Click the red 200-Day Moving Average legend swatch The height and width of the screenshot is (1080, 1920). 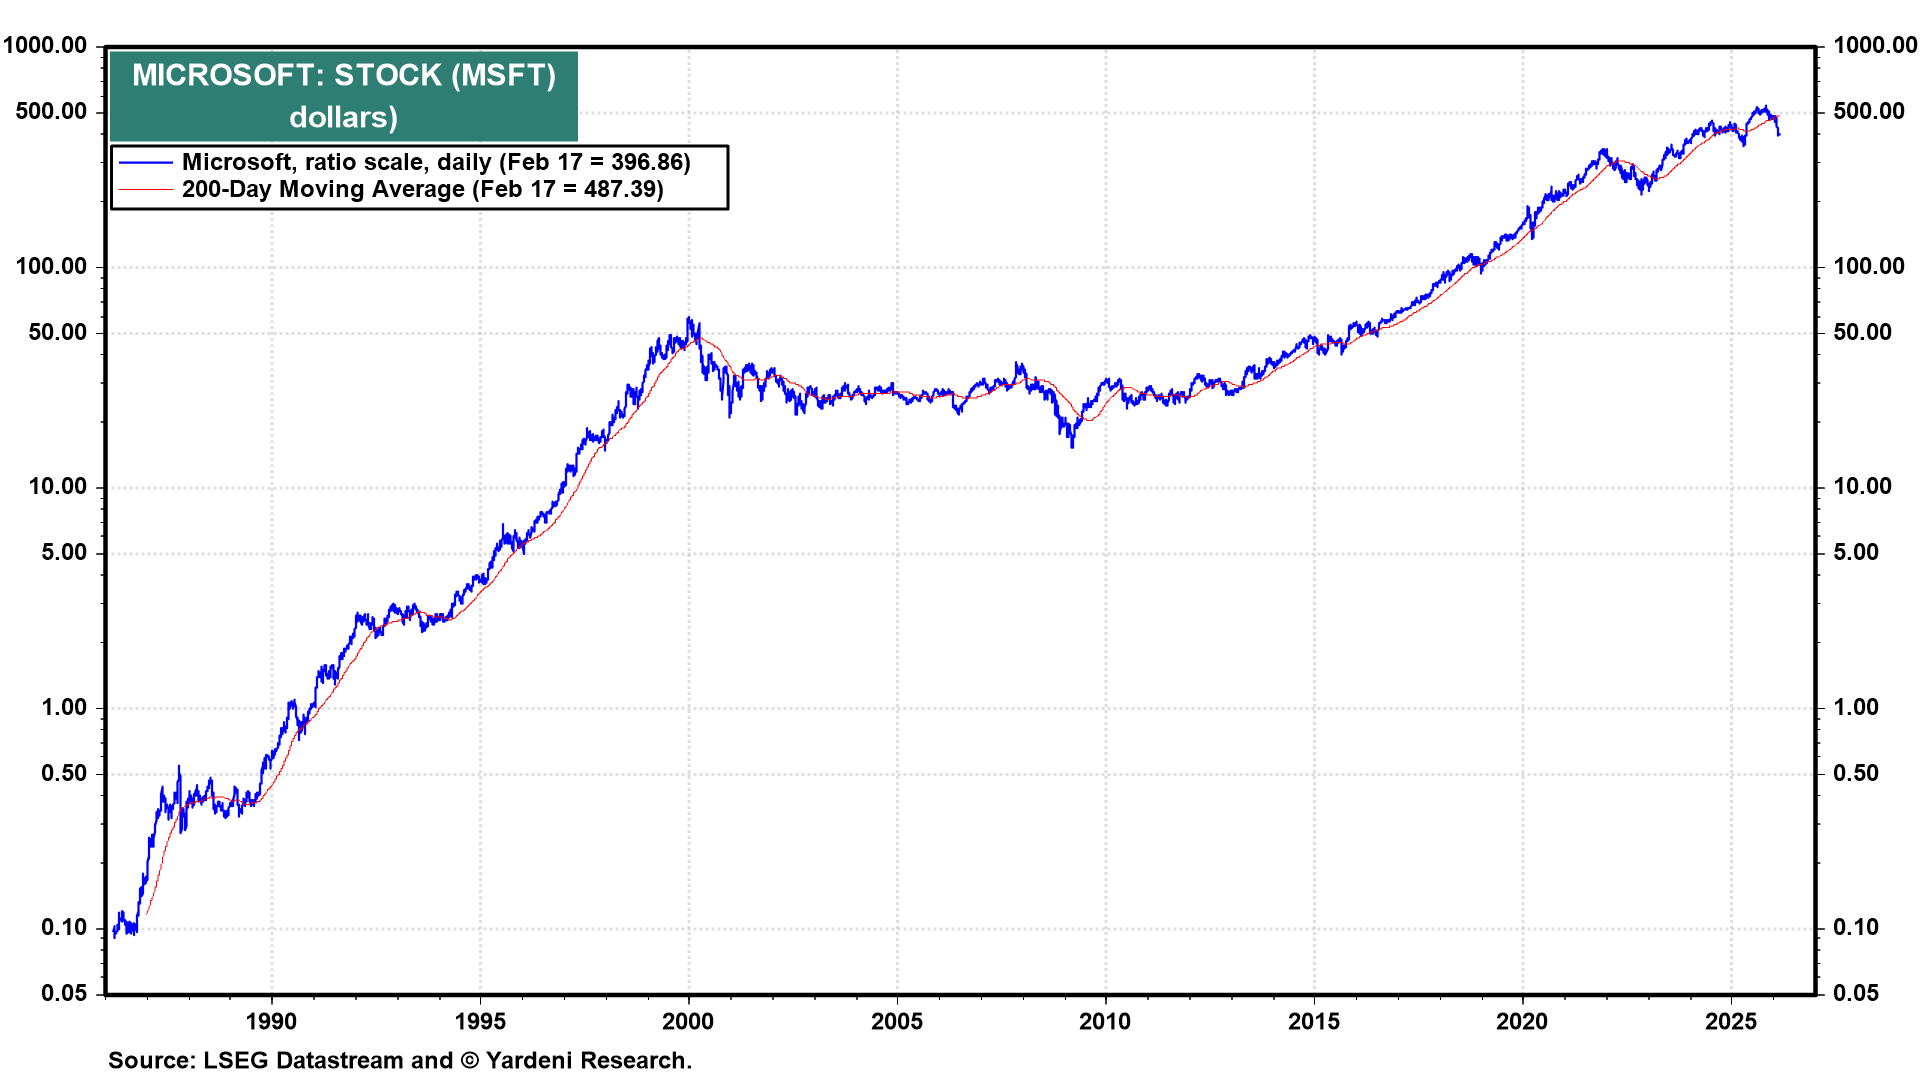click(x=146, y=190)
